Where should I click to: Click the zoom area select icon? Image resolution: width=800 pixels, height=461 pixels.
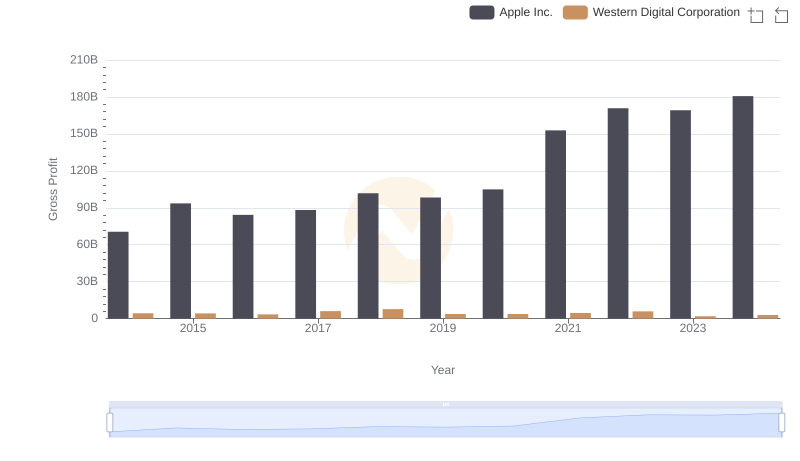click(x=756, y=15)
